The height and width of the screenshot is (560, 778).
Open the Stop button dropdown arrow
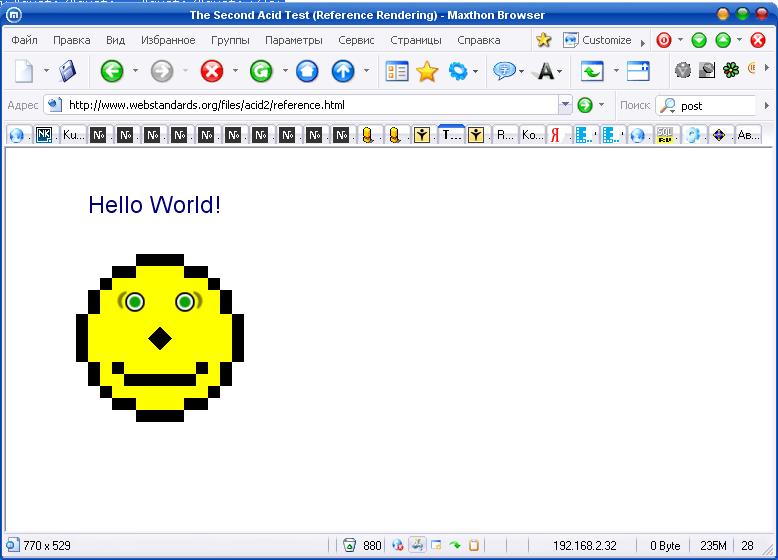(x=235, y=71)
